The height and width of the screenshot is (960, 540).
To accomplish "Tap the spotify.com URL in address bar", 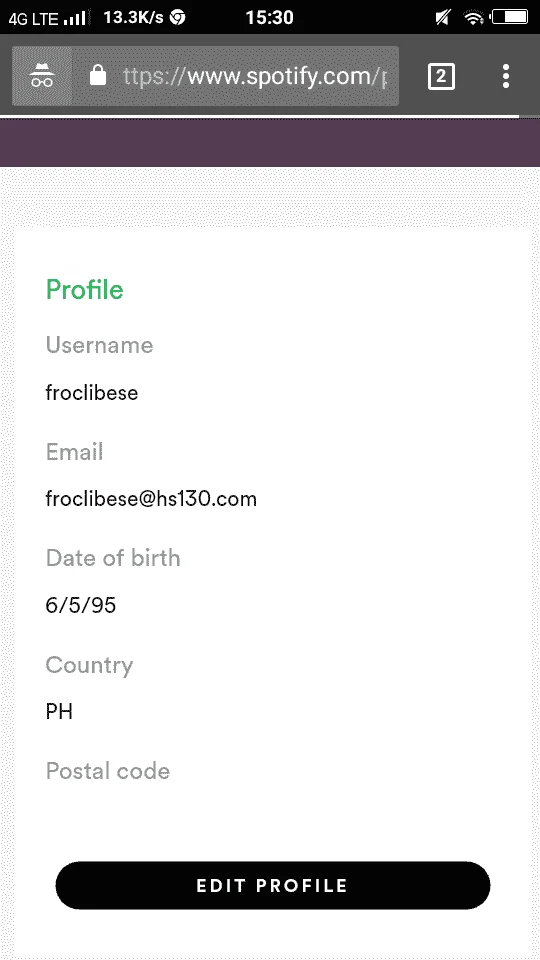I will (x=255, y=77).
